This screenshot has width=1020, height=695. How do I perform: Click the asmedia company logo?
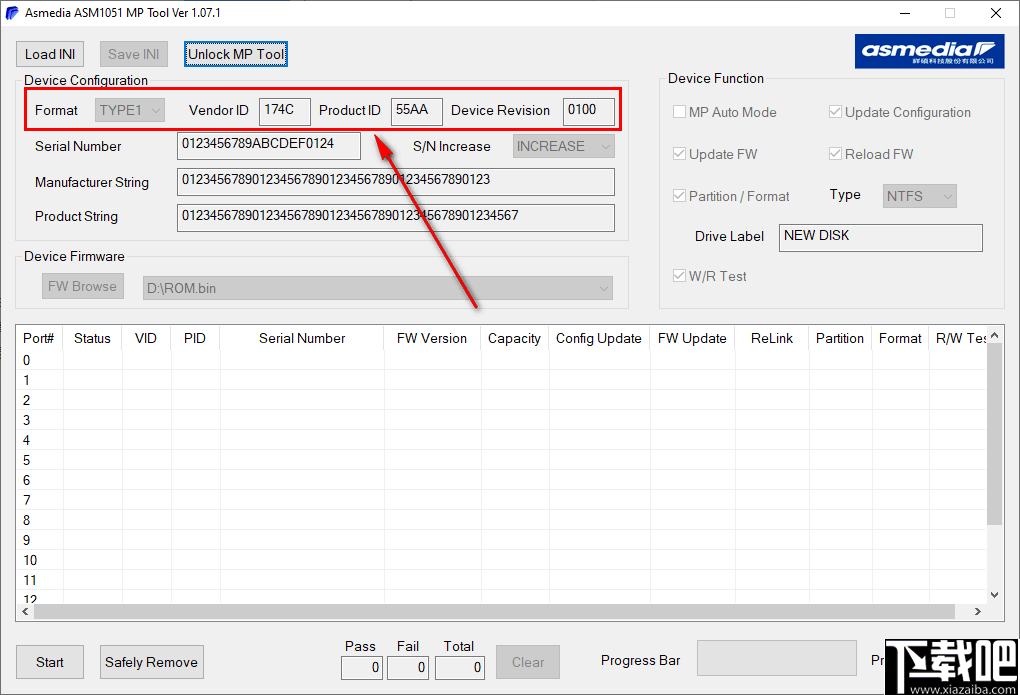[928, 51]
